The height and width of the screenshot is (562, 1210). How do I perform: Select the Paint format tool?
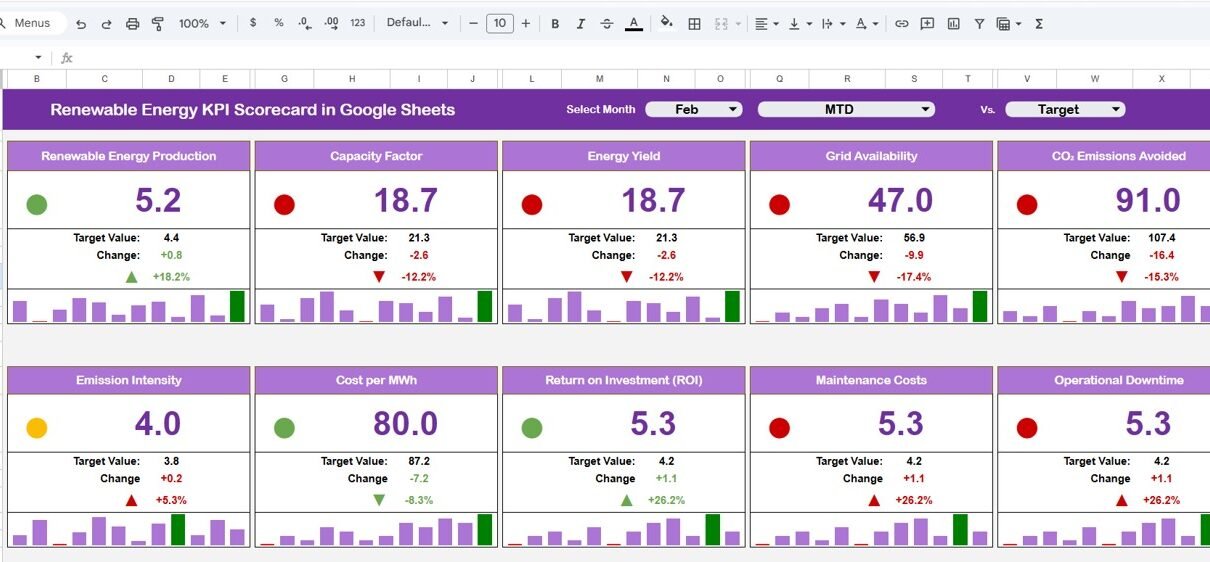tap(157, 23)
